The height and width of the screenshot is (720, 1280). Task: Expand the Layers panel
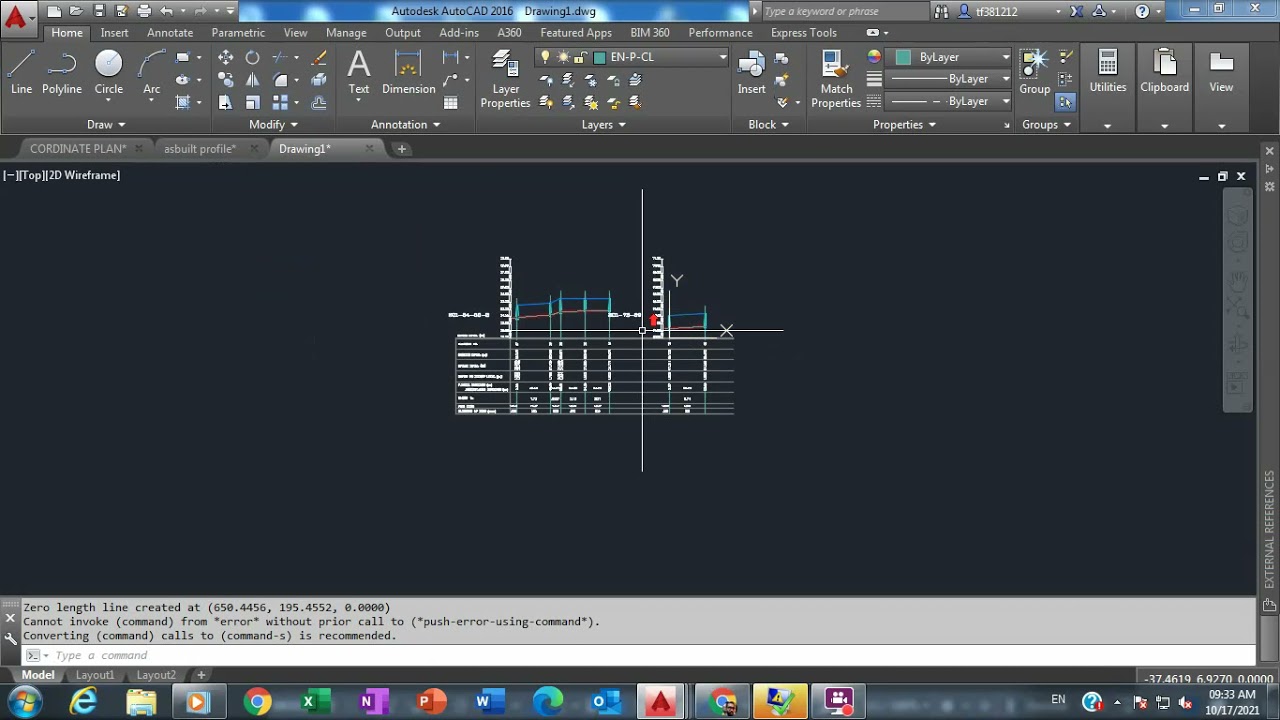click(x=604, y=125)
